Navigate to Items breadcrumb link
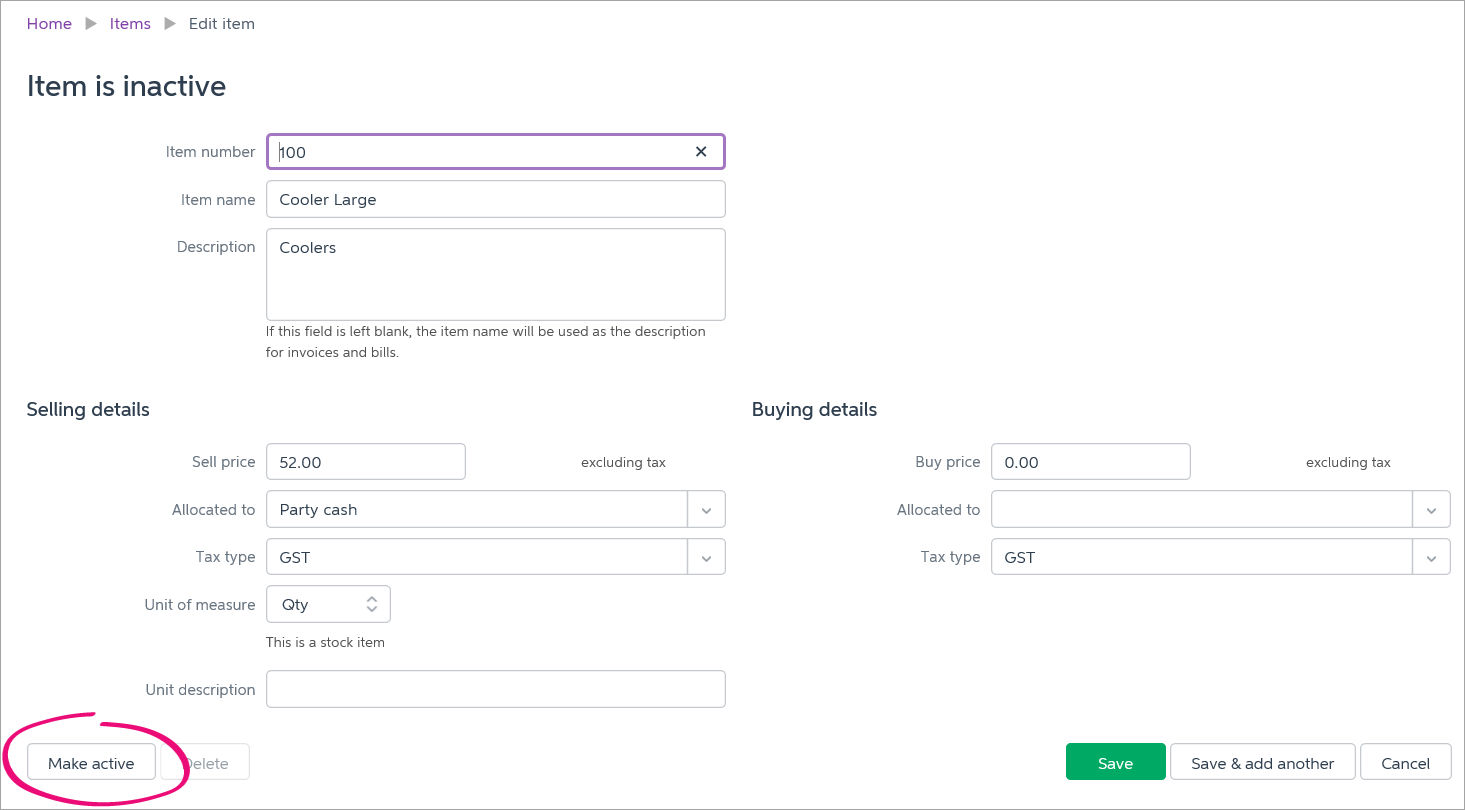The image size is (1465, 810). click(130, 24)
